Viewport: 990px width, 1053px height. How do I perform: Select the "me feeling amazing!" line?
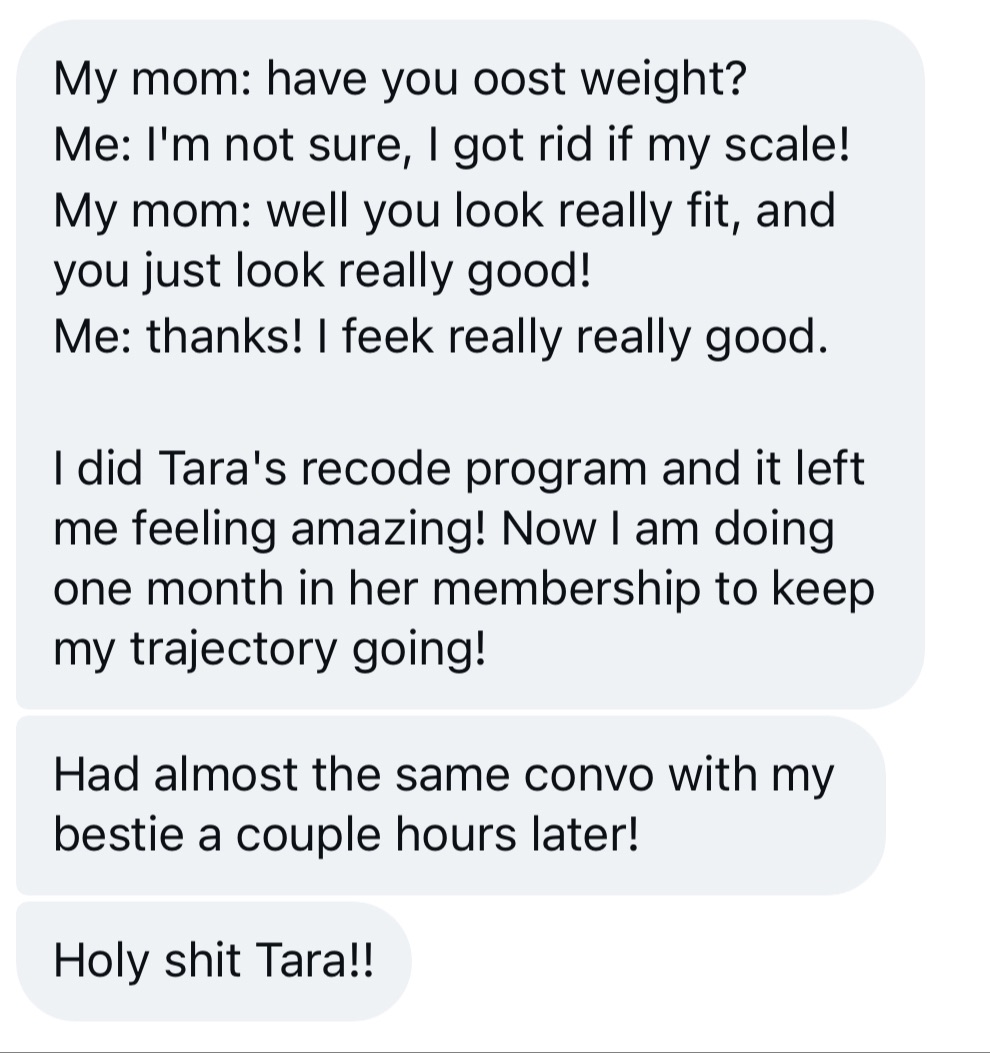444,529
